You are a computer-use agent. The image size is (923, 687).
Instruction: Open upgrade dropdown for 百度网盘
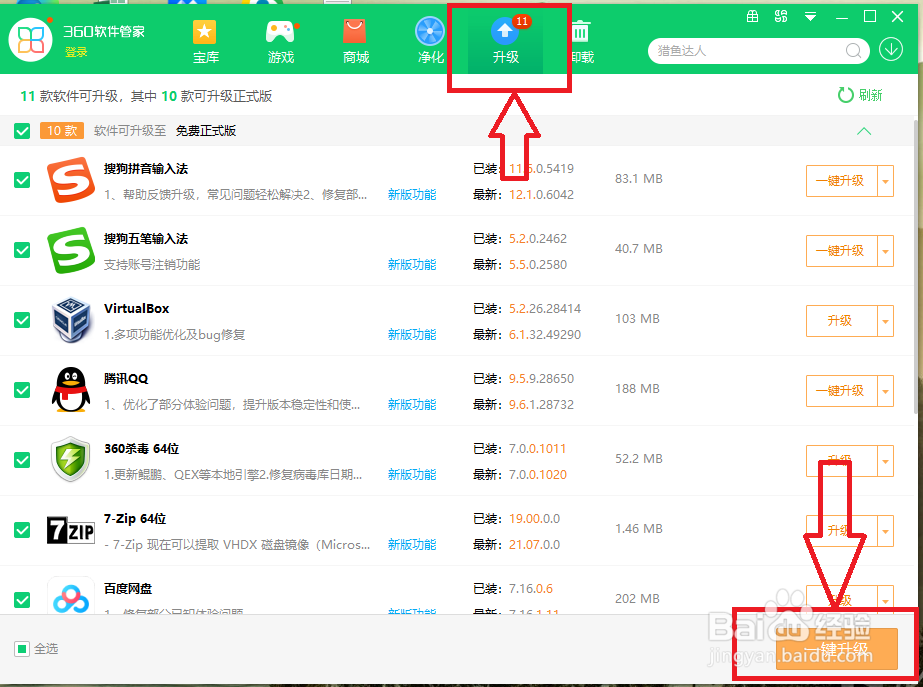click(885, 600)
